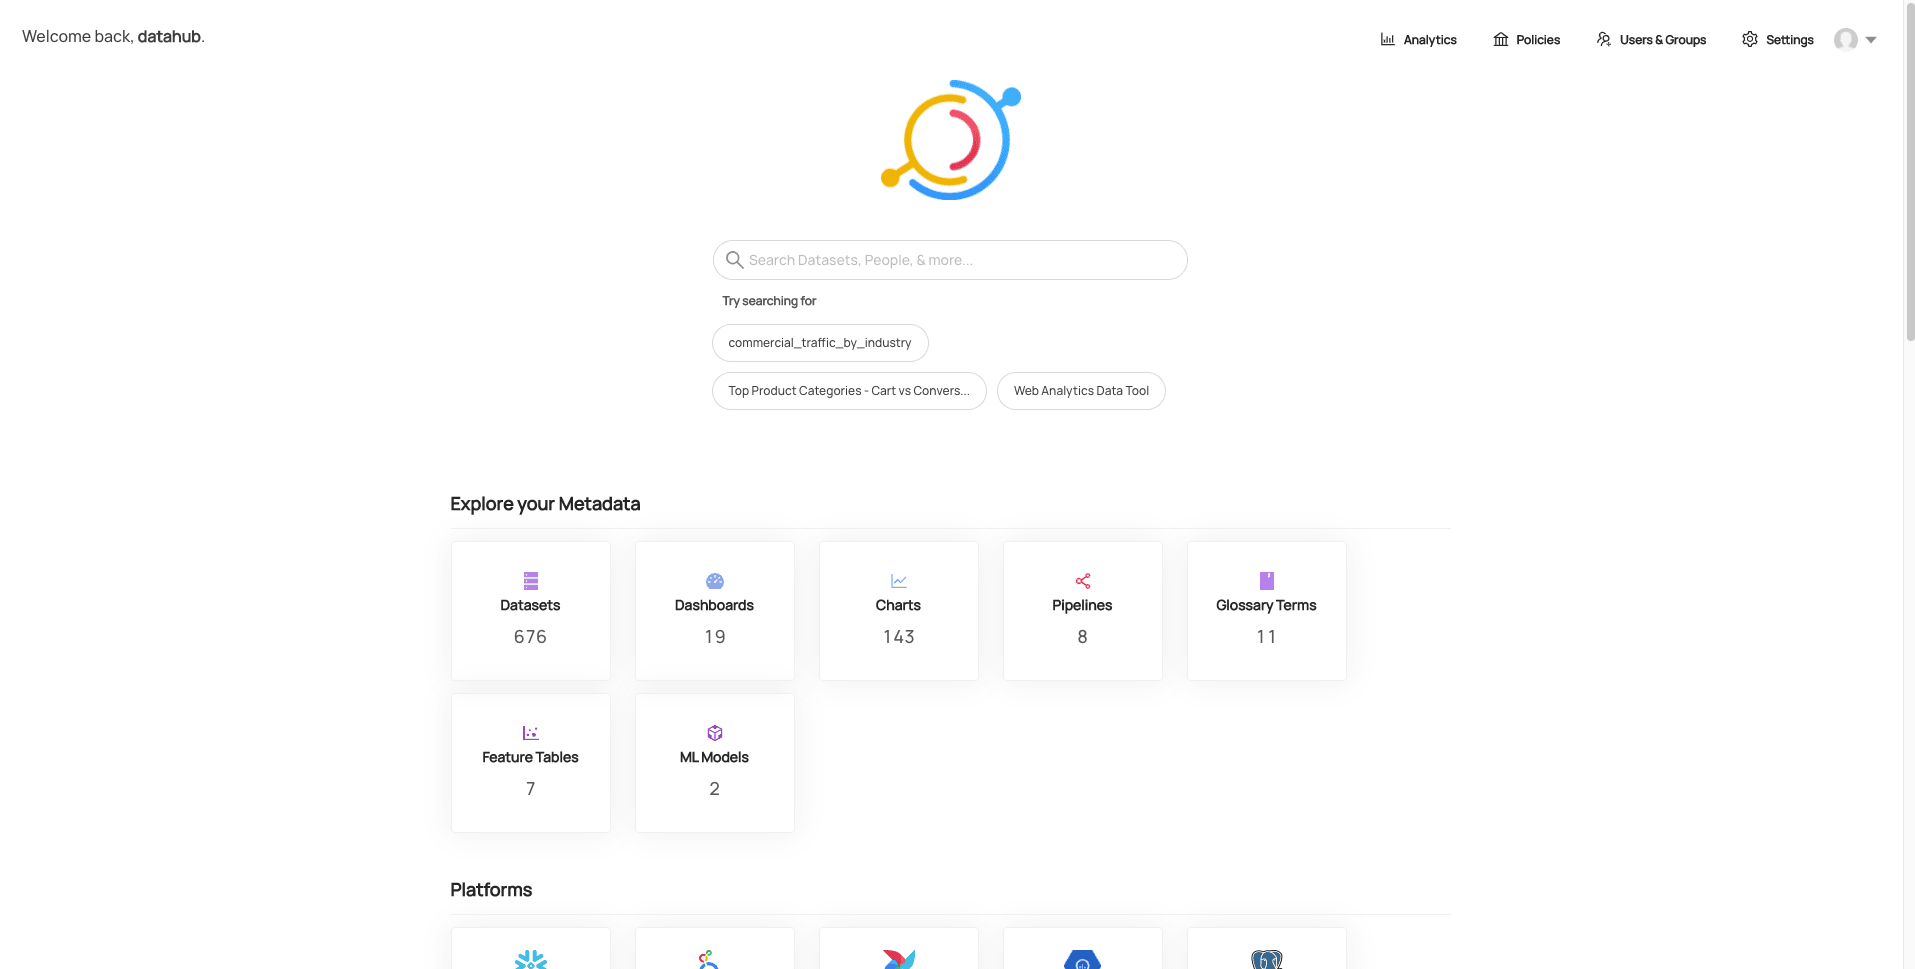Open Settings menu item
The image size is (1915, 969).
click(x=1778, y=40)
